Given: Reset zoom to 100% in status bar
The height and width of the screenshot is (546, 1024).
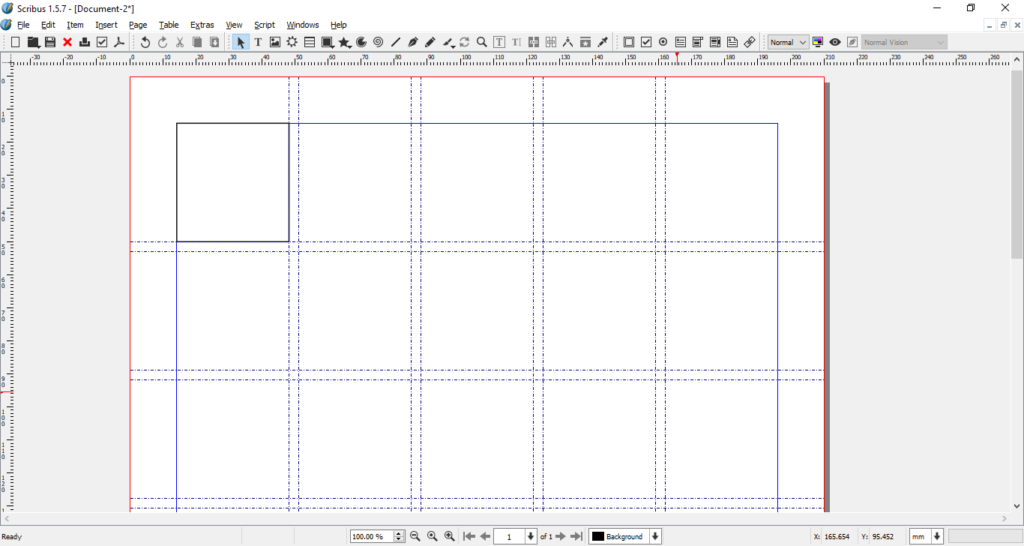Looking at the screenshot, I should click(x=432, y=536).
